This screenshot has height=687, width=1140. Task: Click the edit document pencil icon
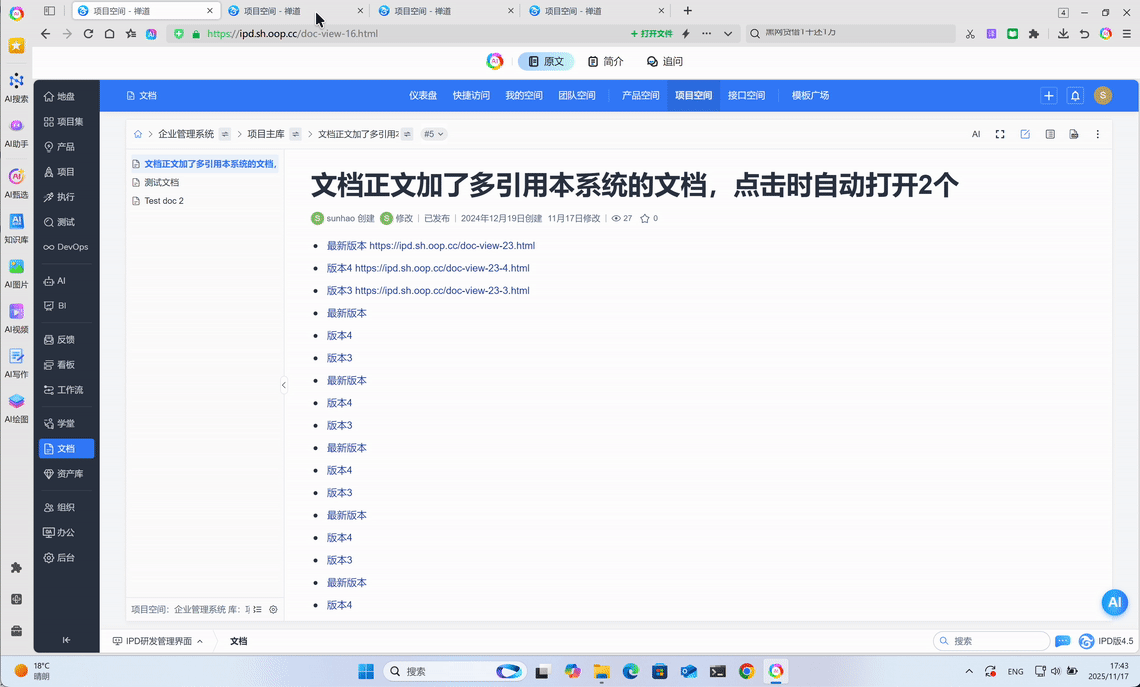tap(1025, 133)
